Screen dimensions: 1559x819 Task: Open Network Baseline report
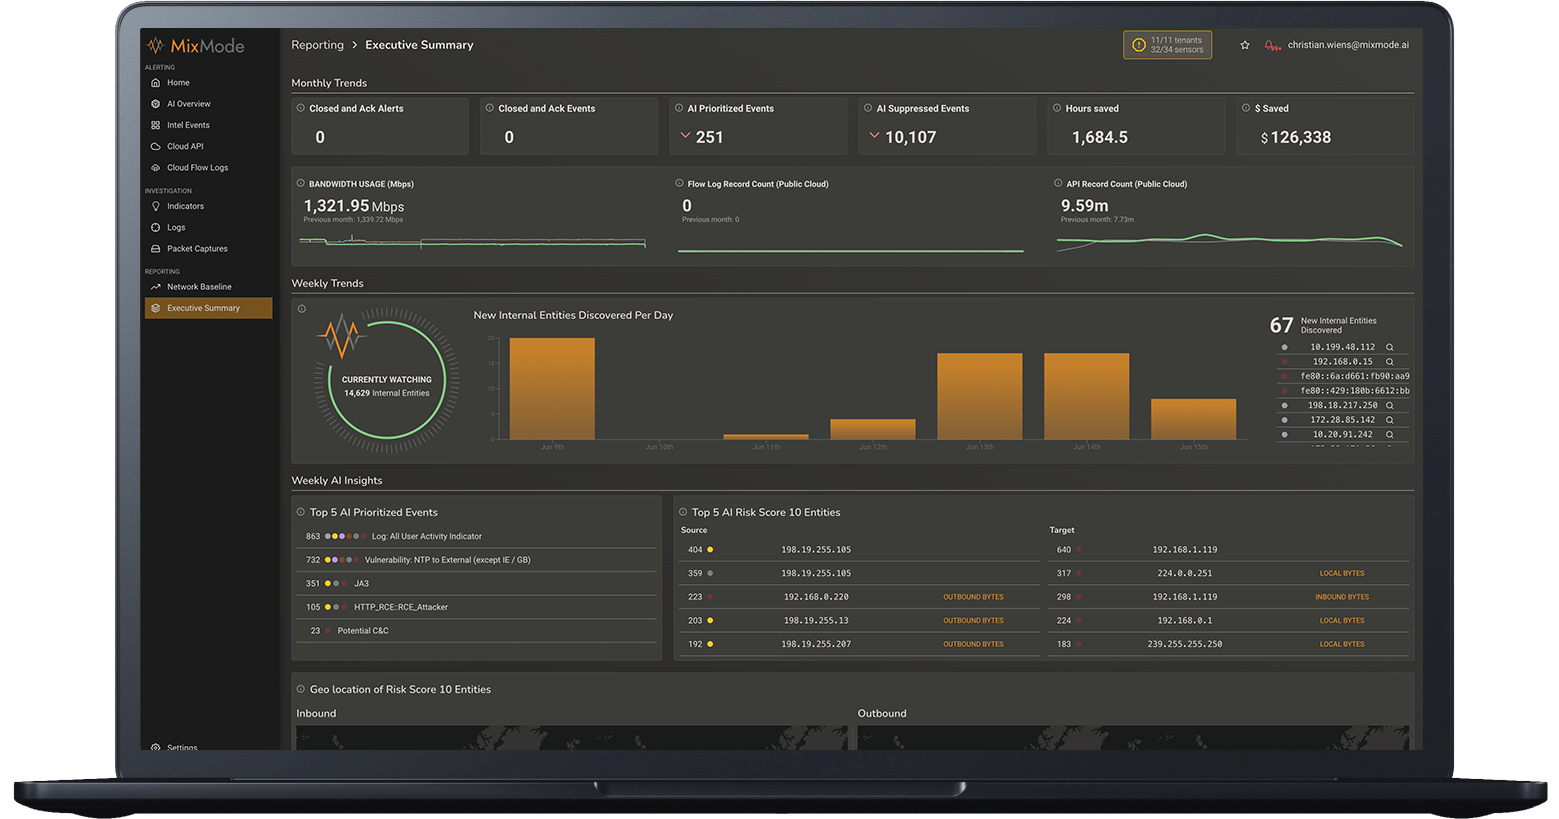click(x=199, y=287)
